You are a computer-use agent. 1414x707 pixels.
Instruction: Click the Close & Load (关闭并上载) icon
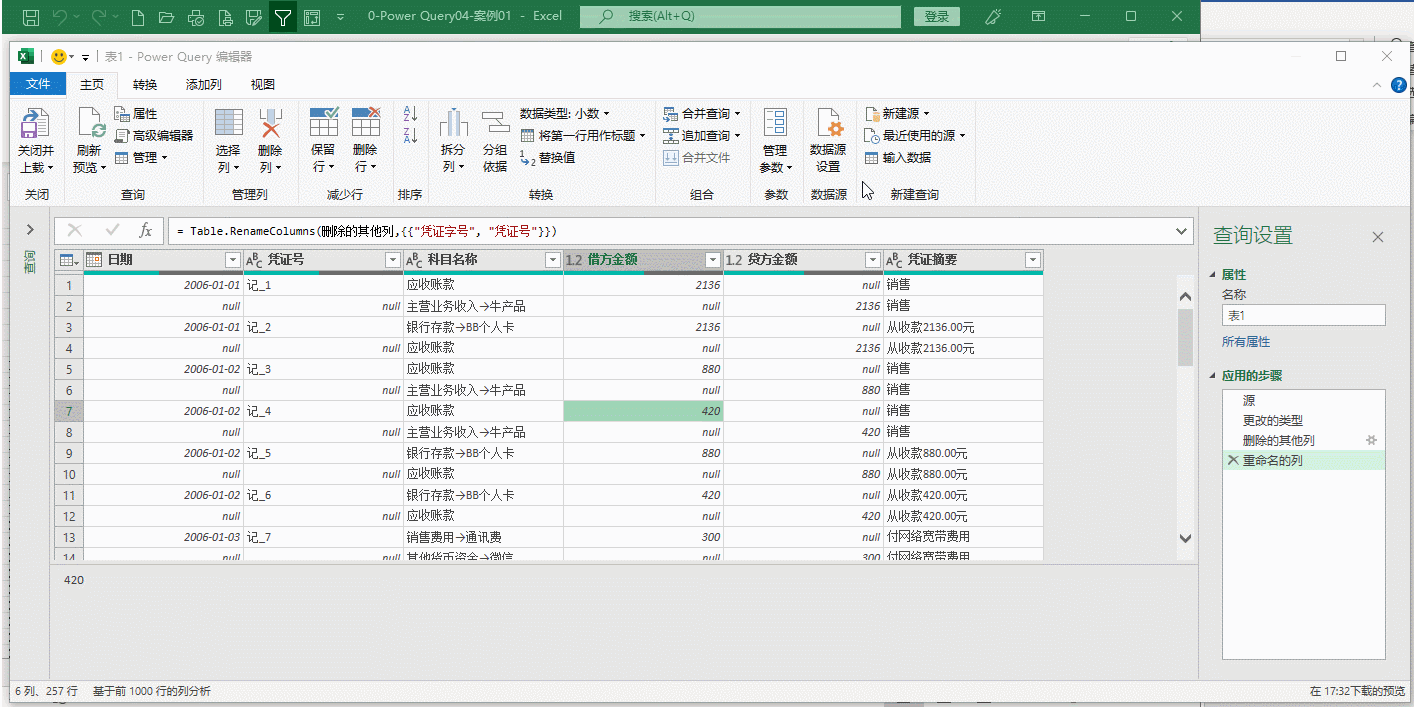pyautogui.click(x=36, y=124)
